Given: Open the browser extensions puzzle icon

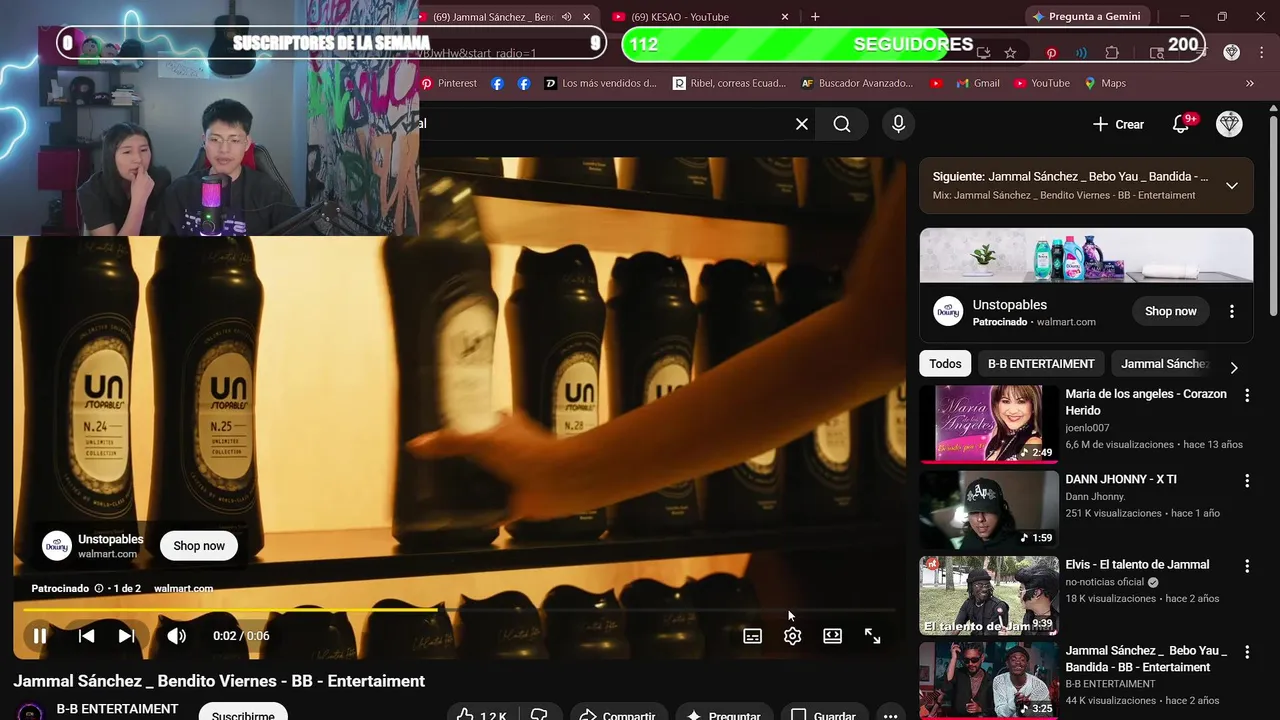Looking at the screenshot, I should tap(1112, 53).
